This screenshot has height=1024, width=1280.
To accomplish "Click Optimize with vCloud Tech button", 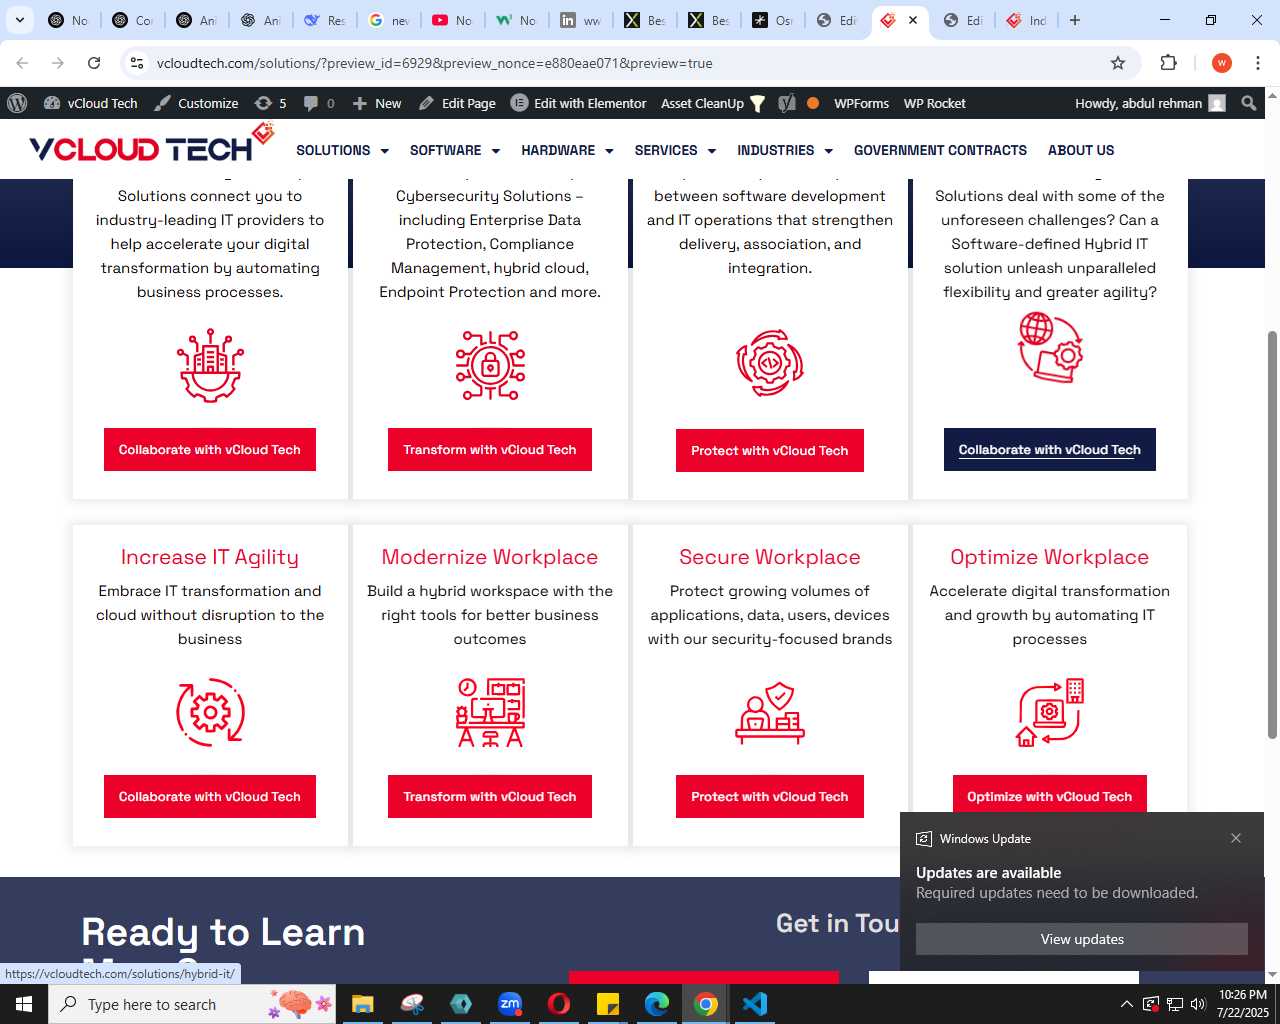I will point(1050,796).
